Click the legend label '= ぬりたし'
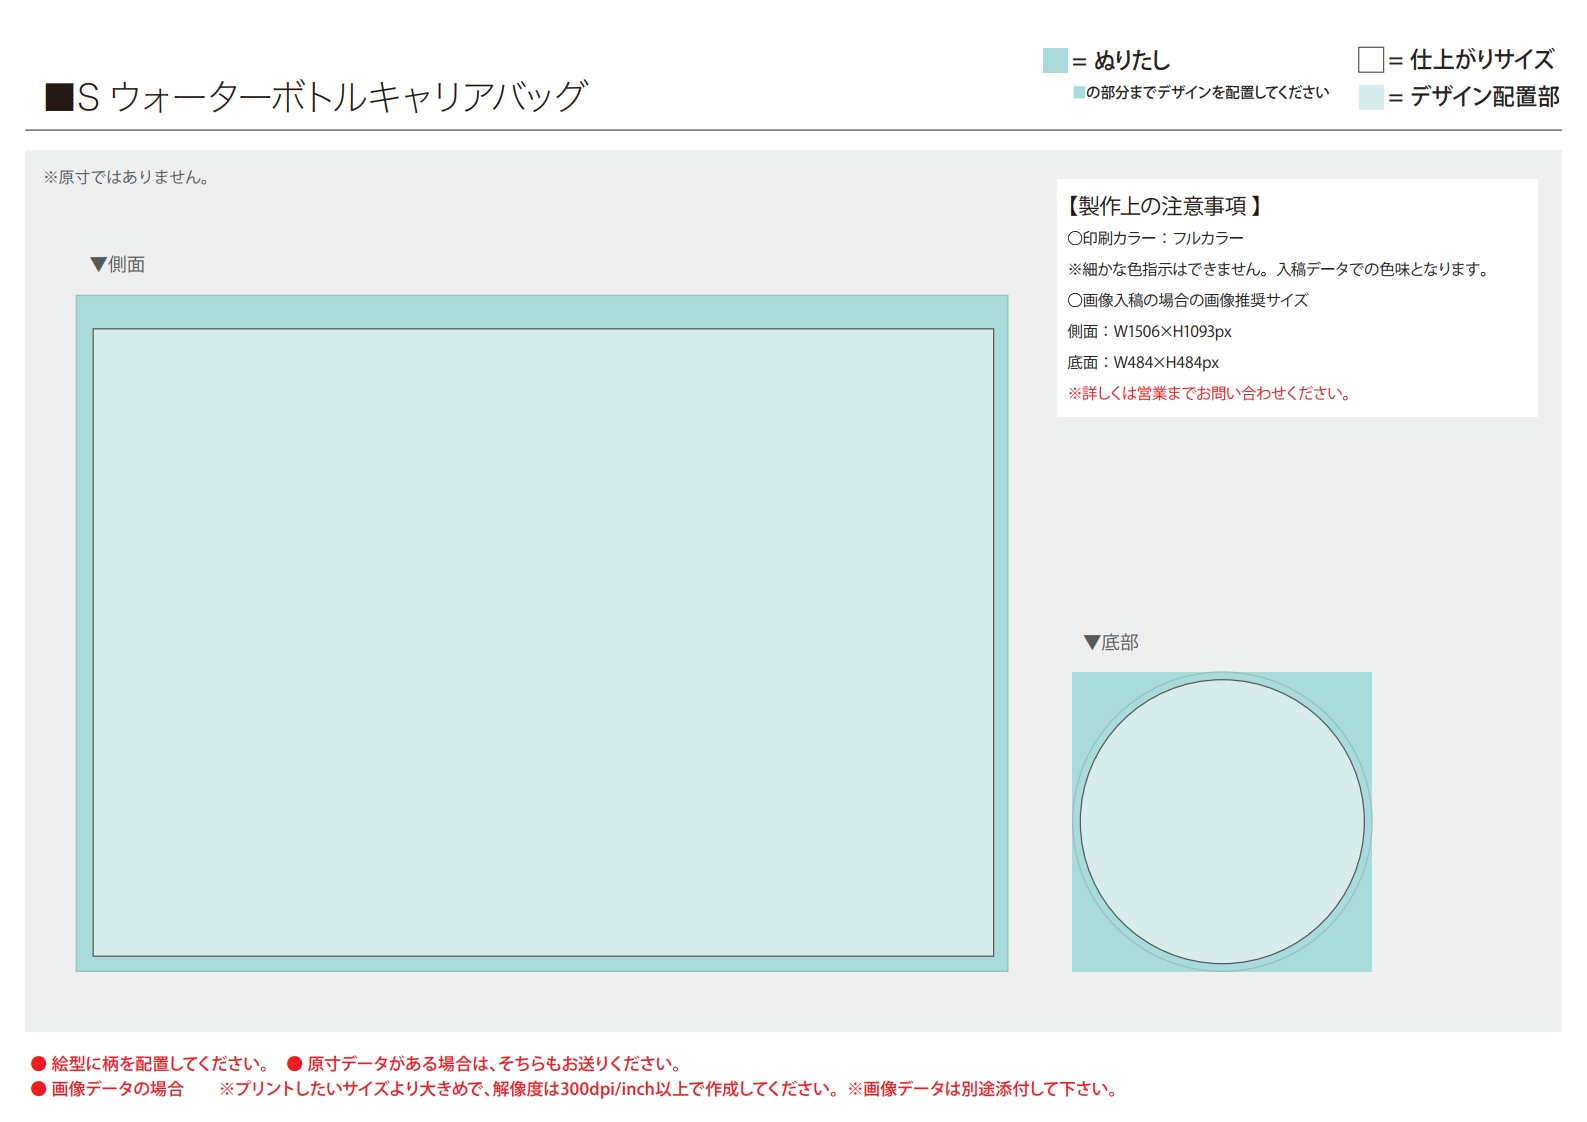This screenshot has height=1122, width=1587. point(1121,61)
